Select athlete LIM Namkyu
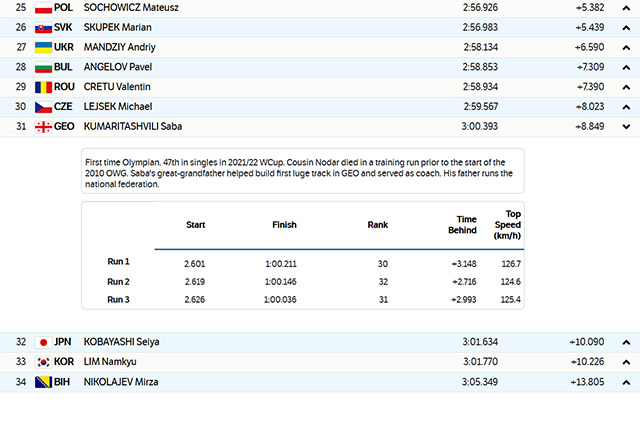 click(x=110, y=362)
